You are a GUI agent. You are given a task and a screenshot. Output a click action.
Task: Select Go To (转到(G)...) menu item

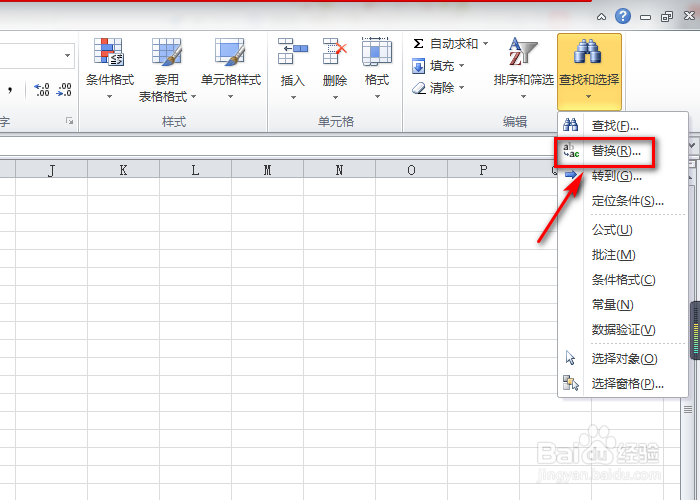[x=623, y=176]
